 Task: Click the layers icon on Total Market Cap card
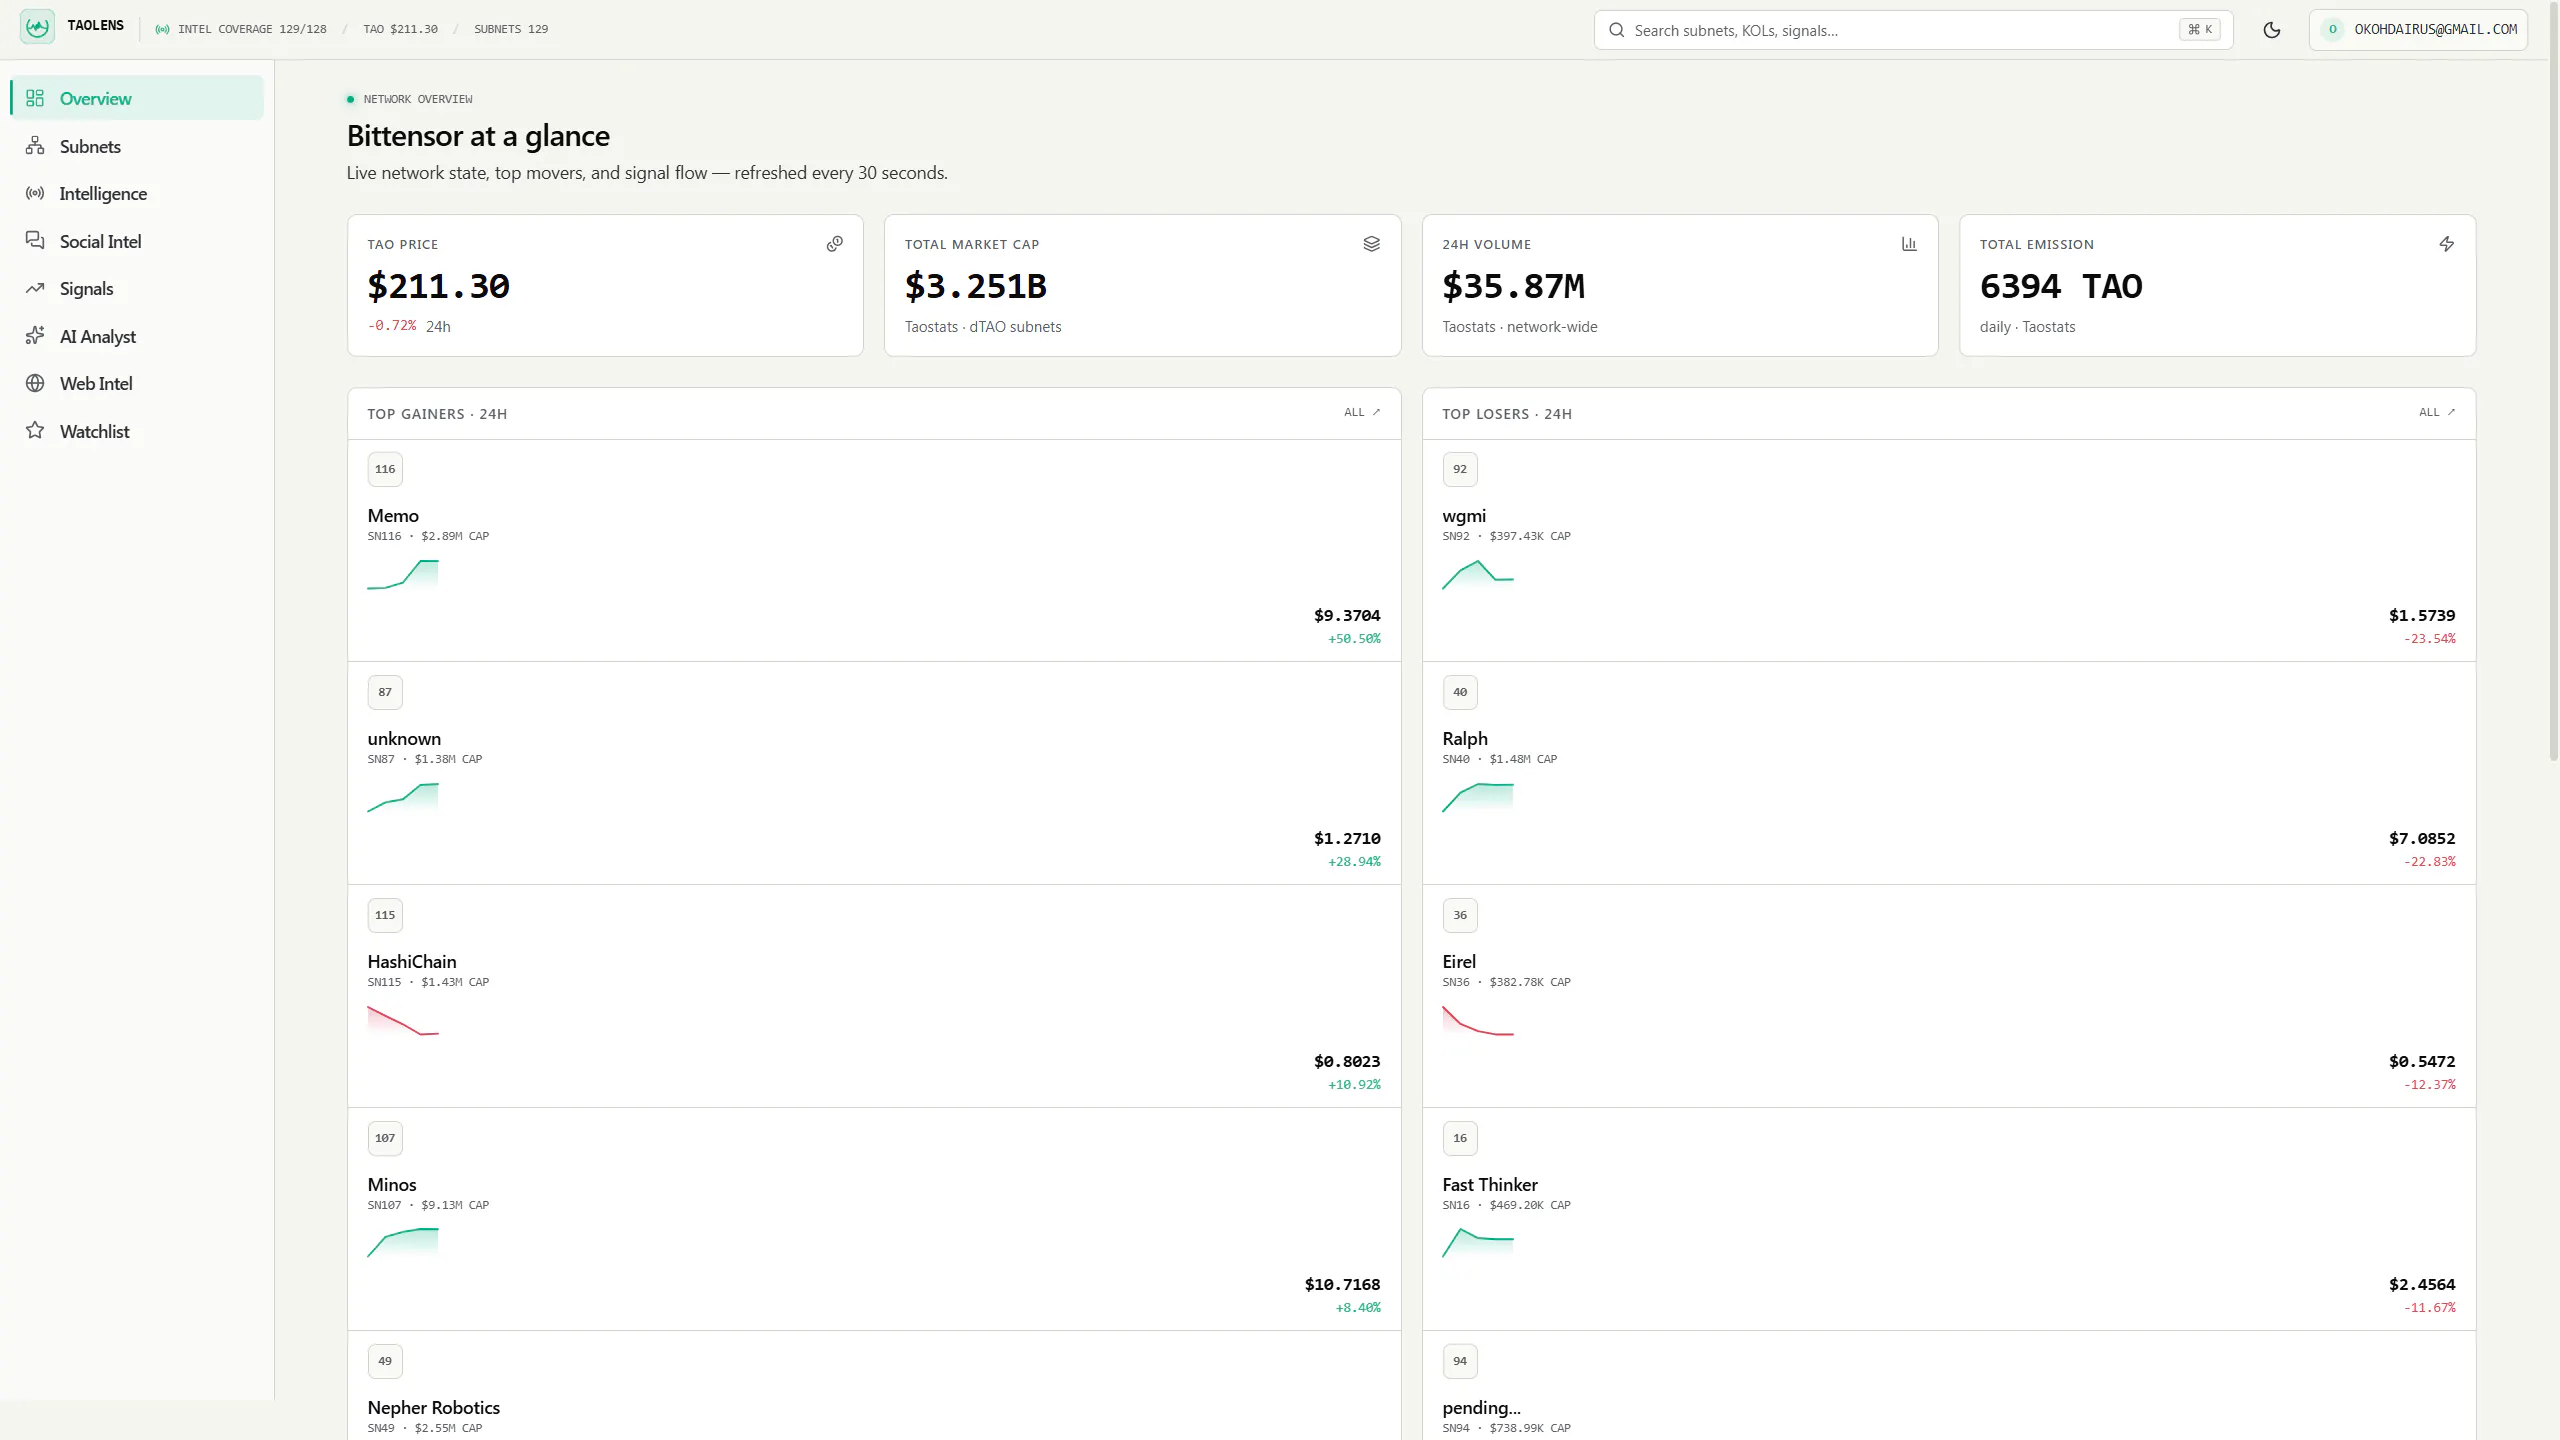[x=1371, y=244]
